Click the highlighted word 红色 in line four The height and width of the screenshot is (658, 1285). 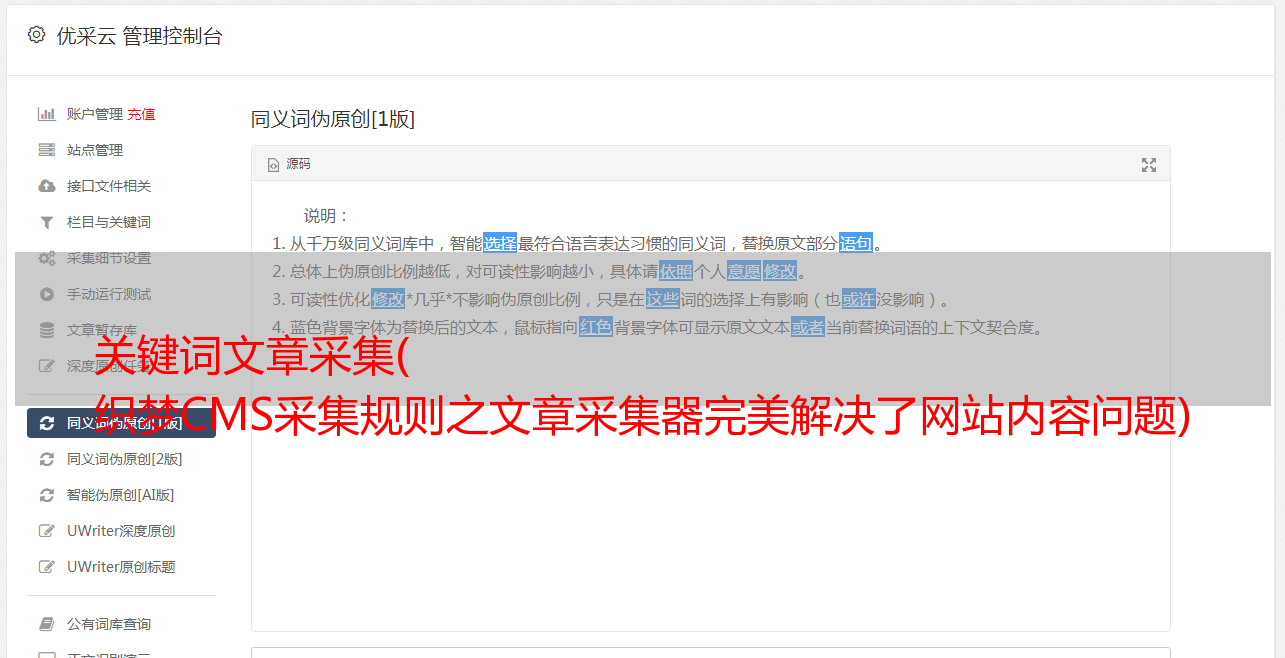596,327
